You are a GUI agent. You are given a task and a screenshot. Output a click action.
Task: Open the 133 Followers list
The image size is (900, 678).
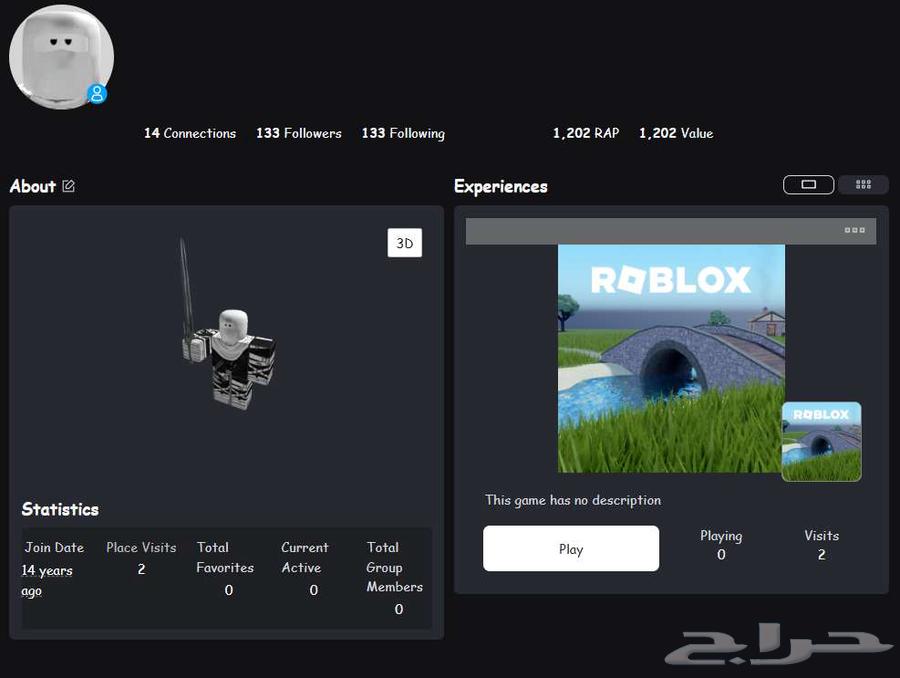(x=298, y=133)
